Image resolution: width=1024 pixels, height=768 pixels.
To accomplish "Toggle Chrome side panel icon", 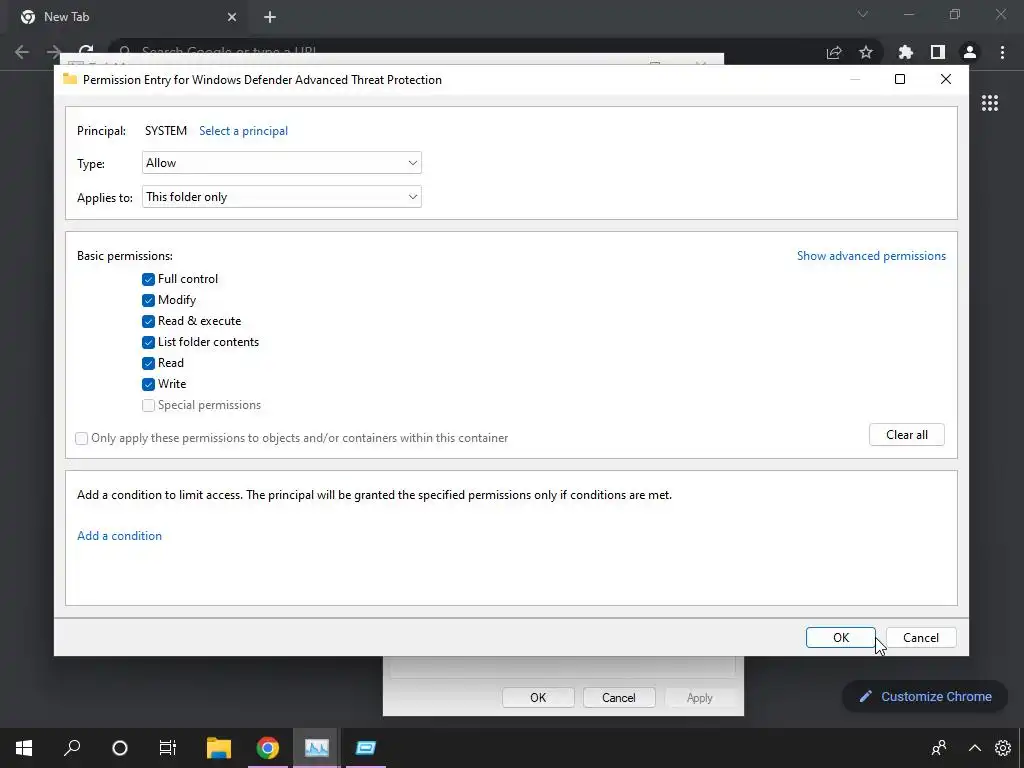I will pyautogui.click(x=938, y=52).
